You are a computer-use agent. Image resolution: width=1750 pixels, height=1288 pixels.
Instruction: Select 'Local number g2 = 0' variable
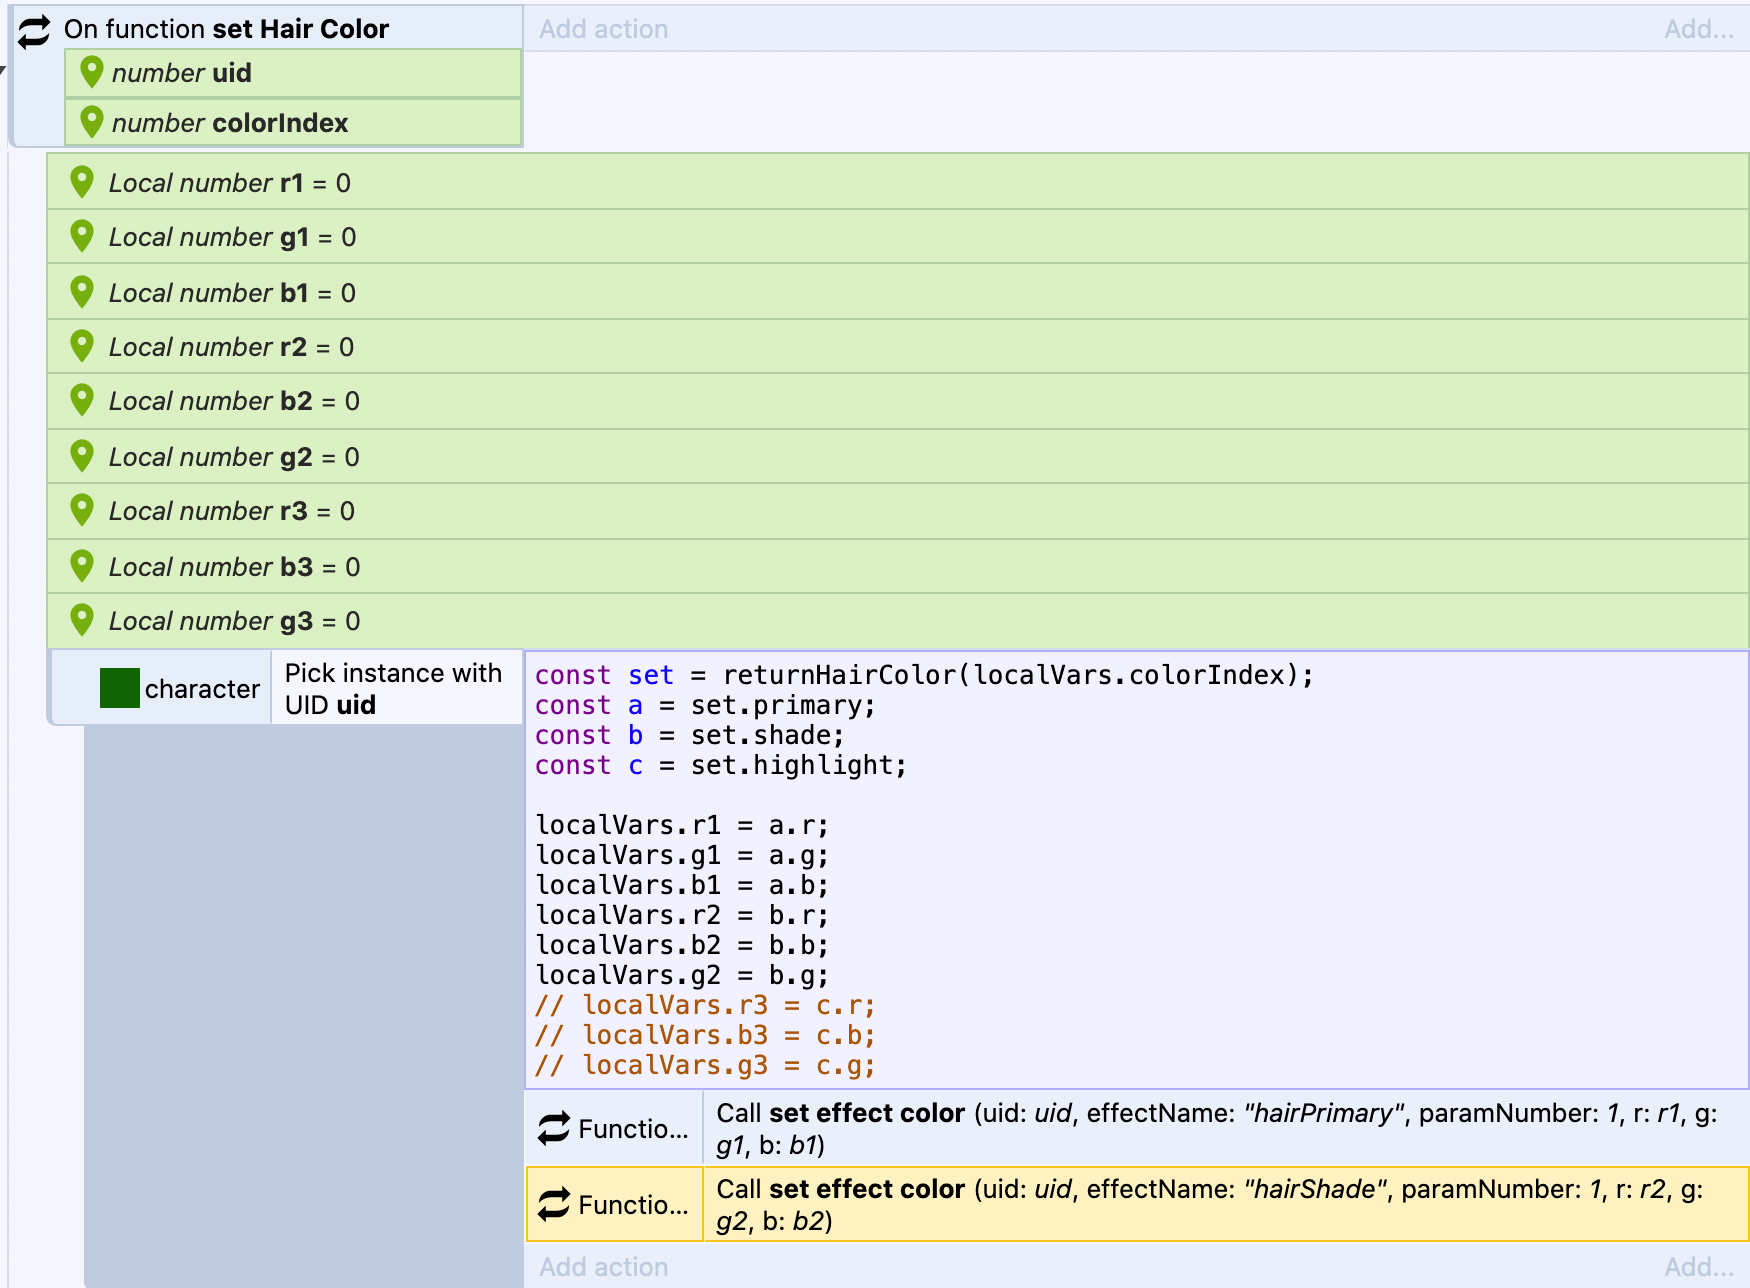coord(898,457)
